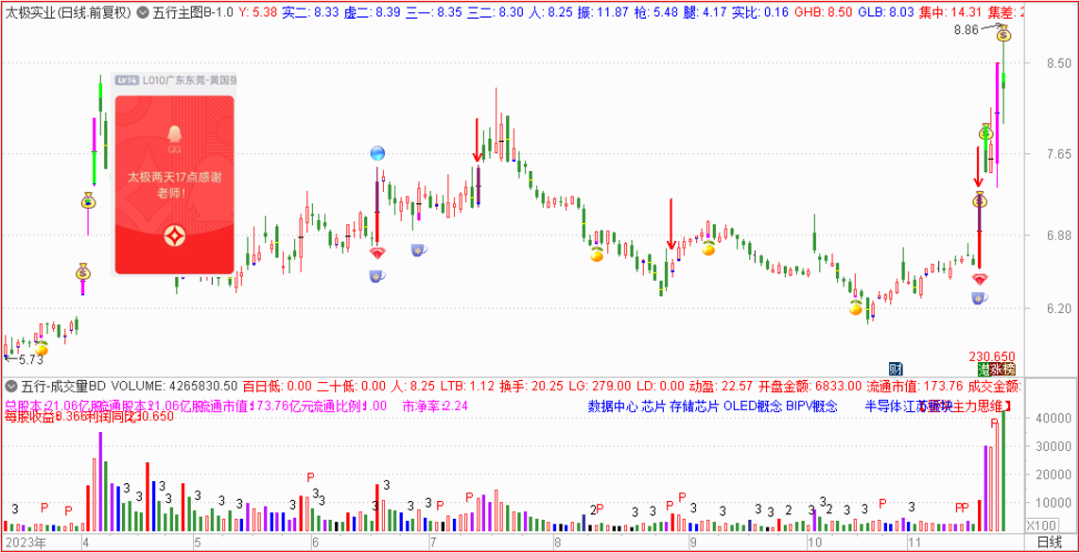Viewport: 1080px width, 553px height.
Task: Click the 8.86 high price label
Action: coord(966,30)
